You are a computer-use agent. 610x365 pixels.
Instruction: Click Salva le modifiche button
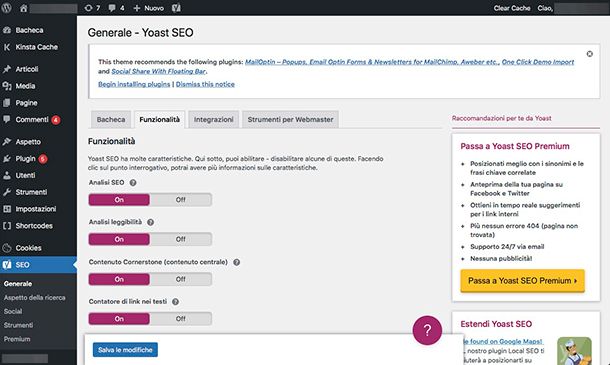point(125,350)
